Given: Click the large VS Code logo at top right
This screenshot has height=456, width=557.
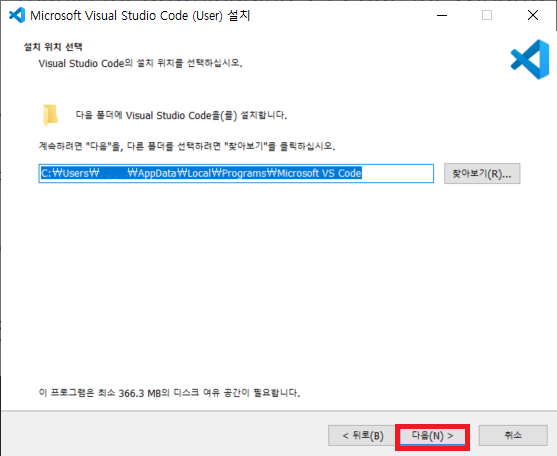Looking at the screenshot, I should coord(530,59).
